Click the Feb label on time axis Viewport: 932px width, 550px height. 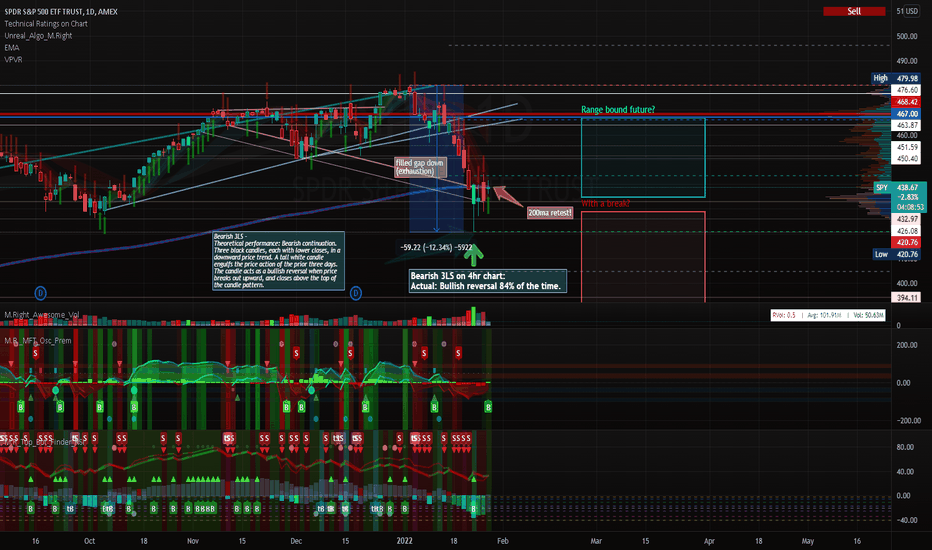[502, 541]
